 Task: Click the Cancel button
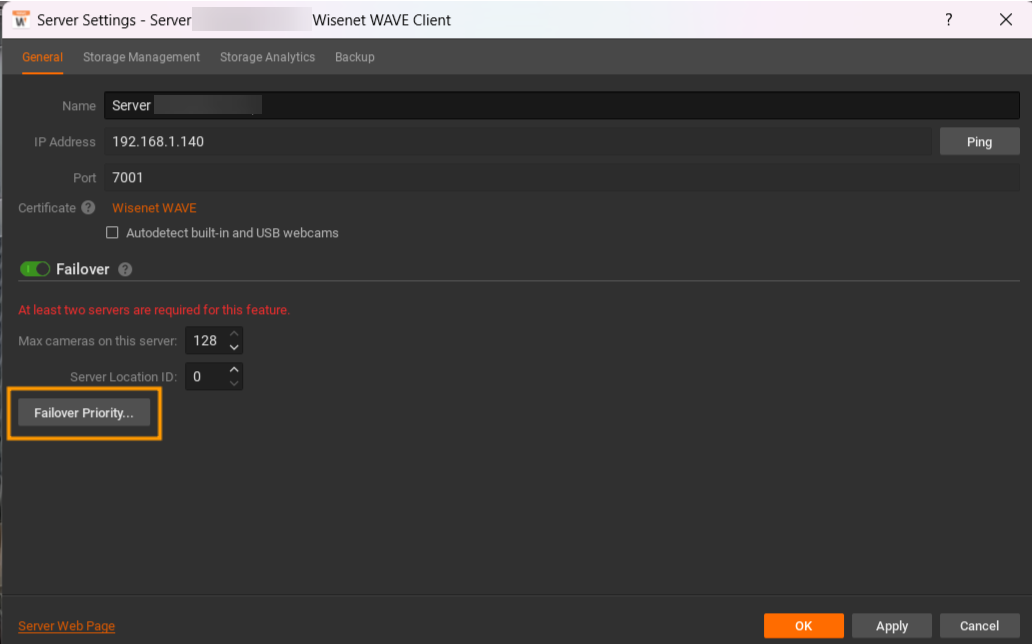click(x=979, y=626)
